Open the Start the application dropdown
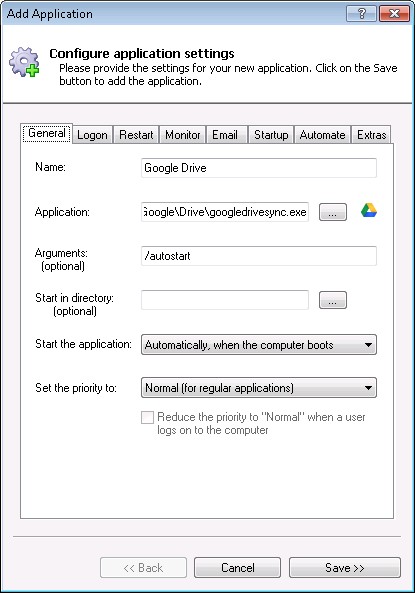 pos(259,345)
